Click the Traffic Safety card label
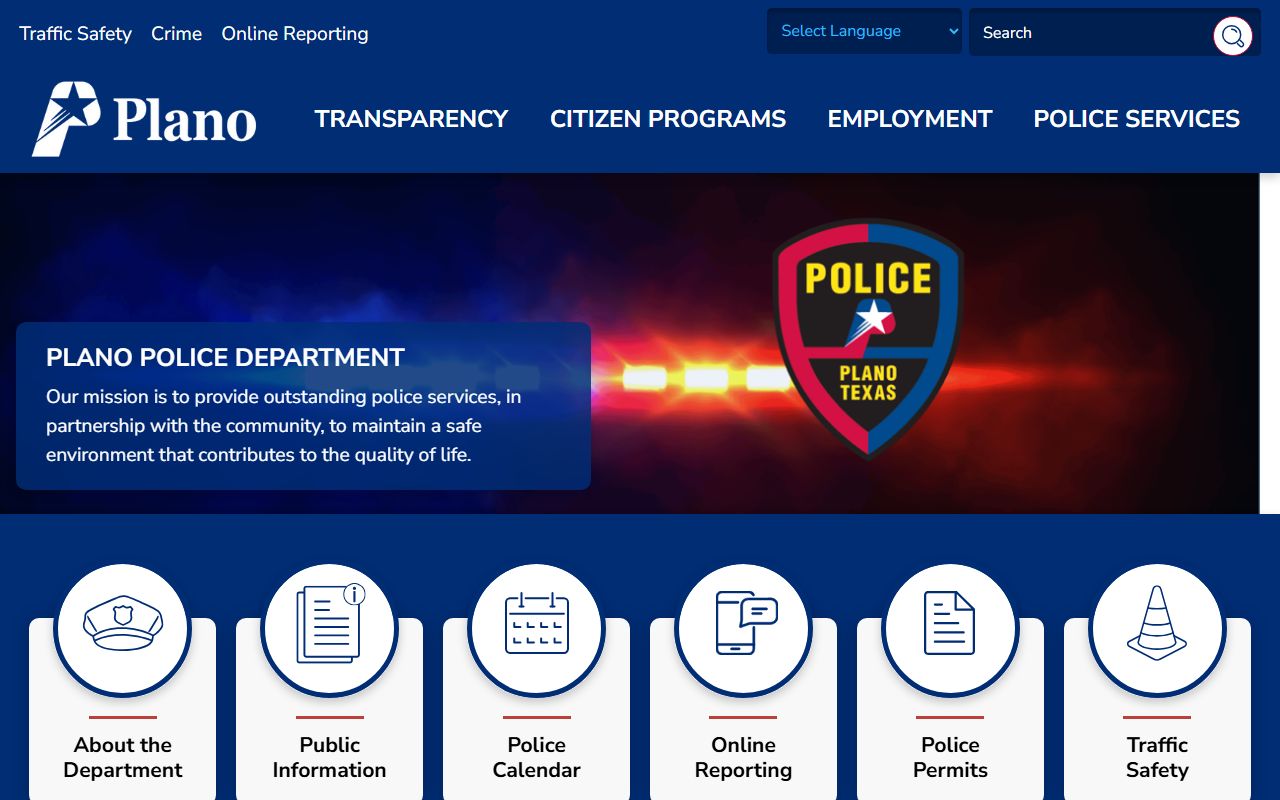1280x800 pixels. (1157, 757)
